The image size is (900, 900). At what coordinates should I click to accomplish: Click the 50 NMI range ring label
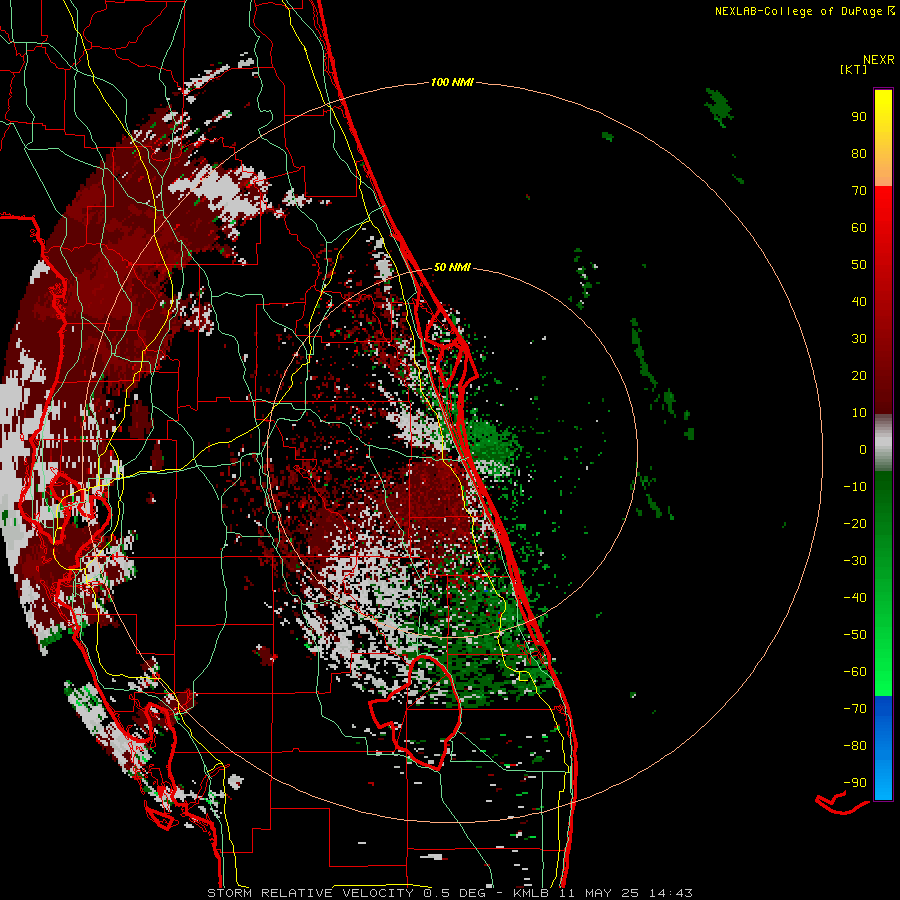pos(452,267)
